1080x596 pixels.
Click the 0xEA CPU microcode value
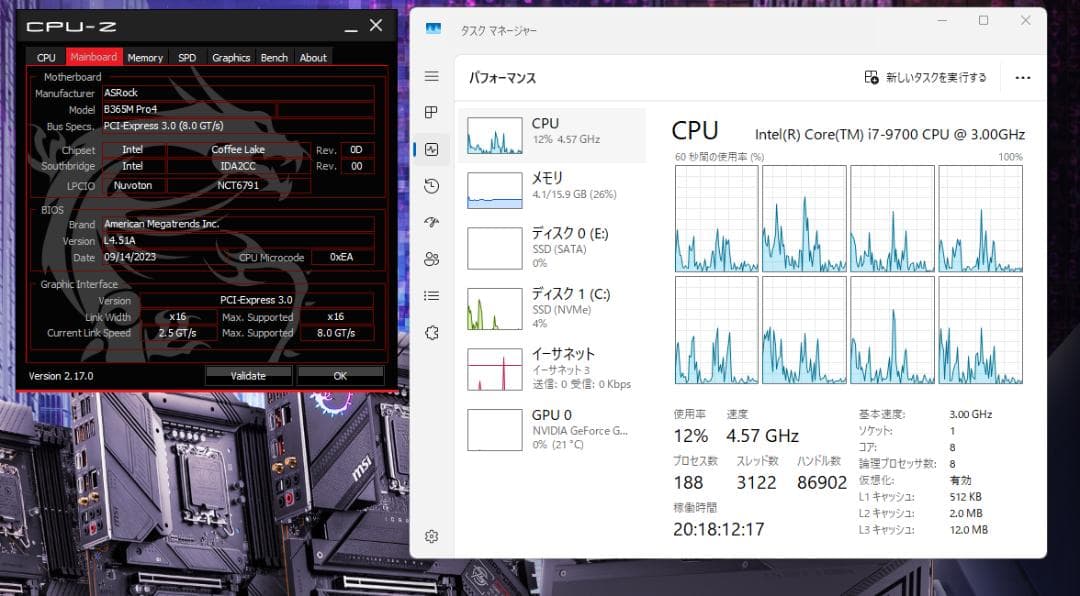click(342, 256)
